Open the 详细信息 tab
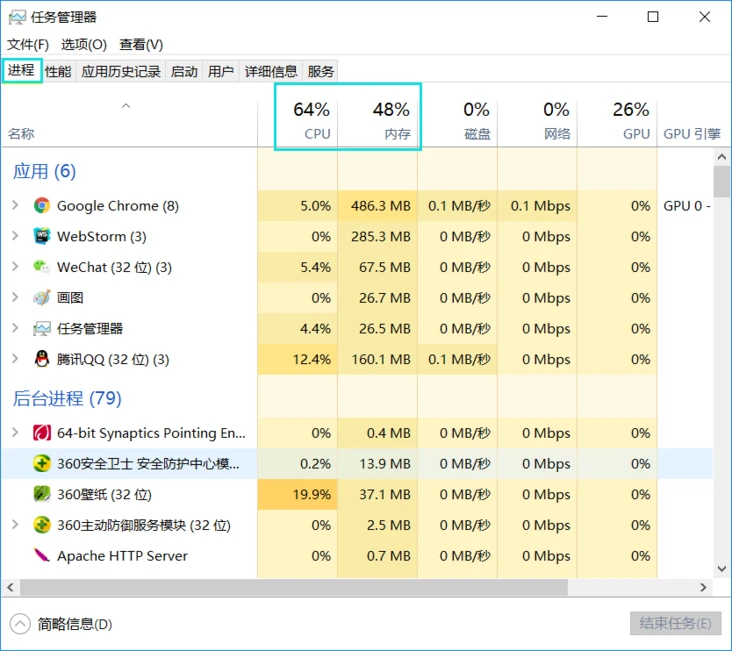Image resolution: width=732 pixels, height=651 pixels. (x=271, y=71)
